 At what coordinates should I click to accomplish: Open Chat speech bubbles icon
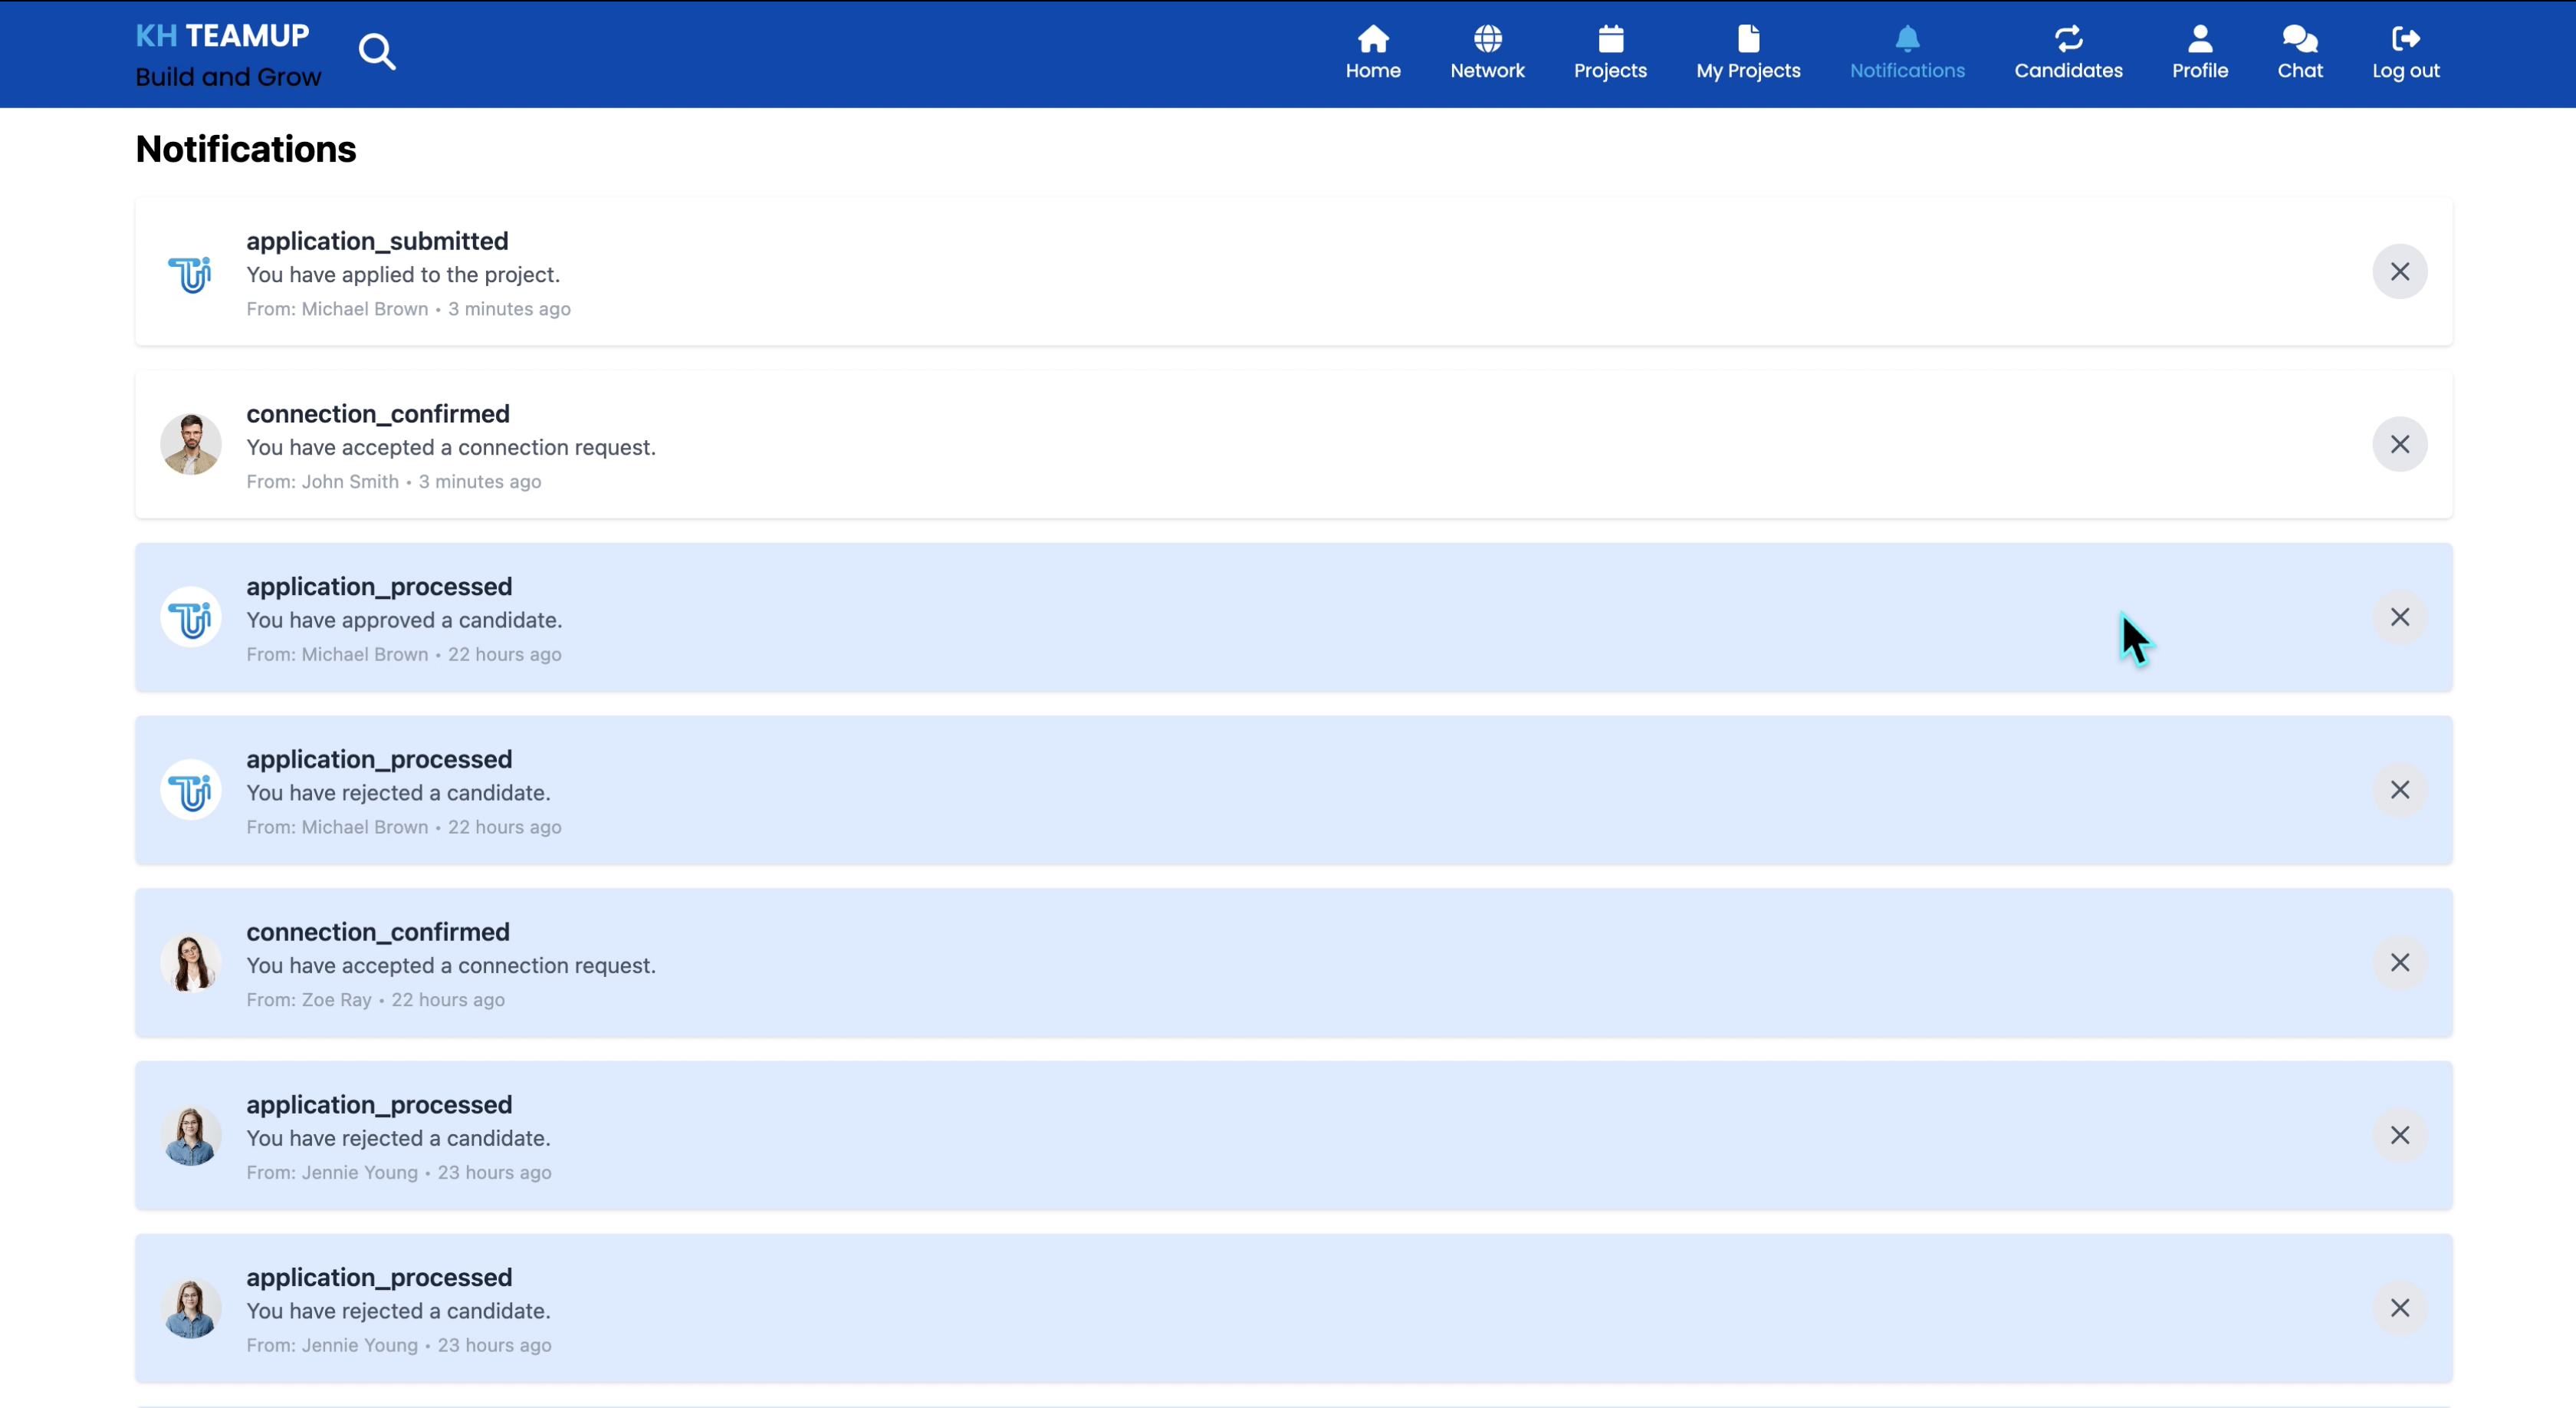coord(2300,39)
